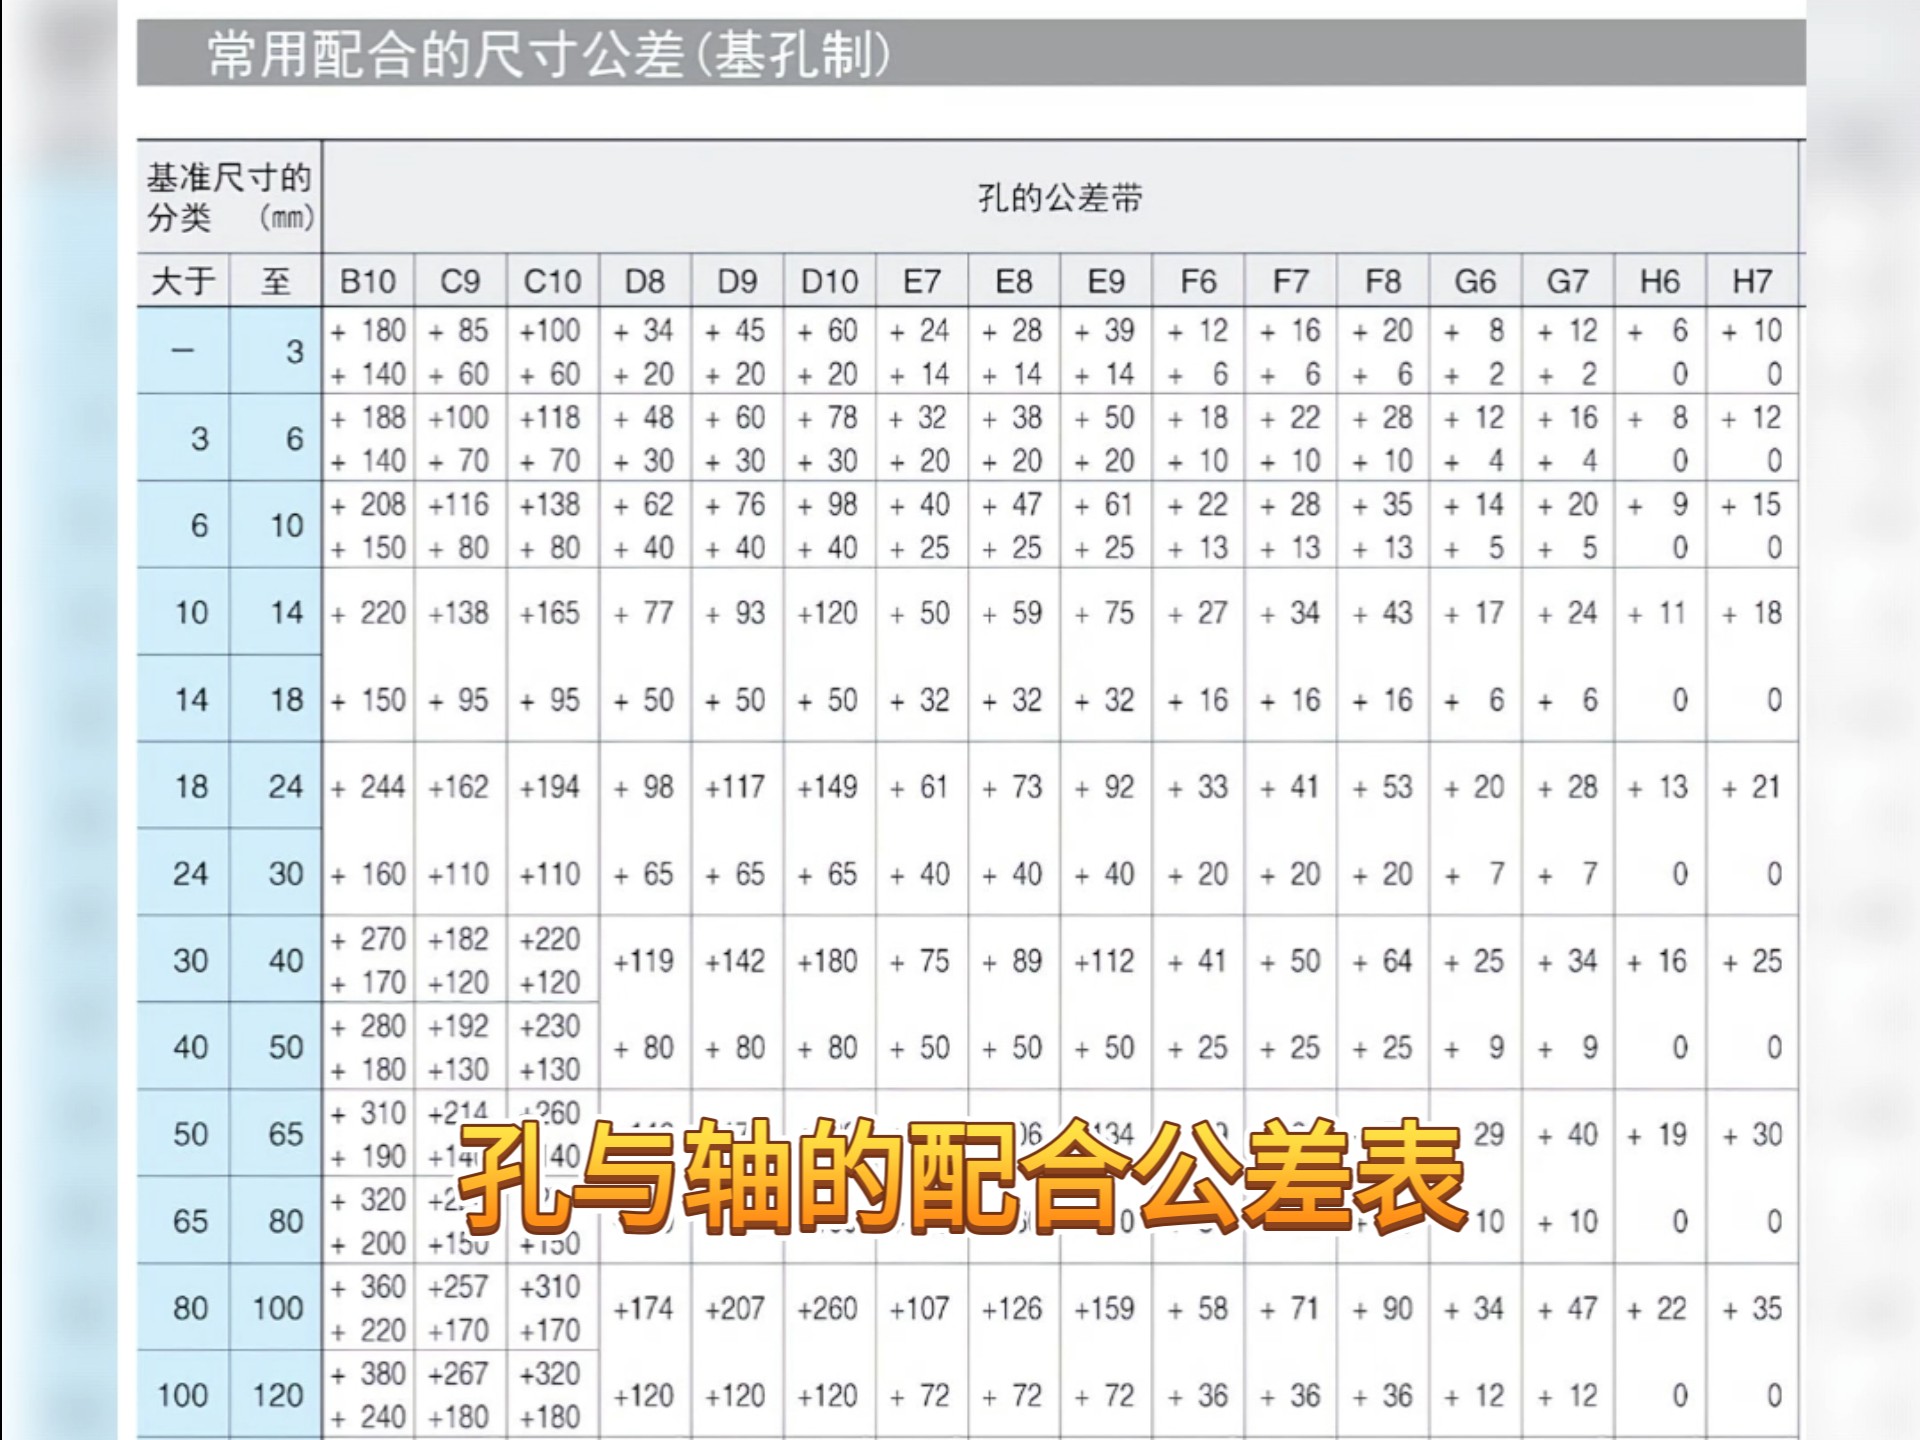
Task: Select the D10 column header
Action: (829, 281)
